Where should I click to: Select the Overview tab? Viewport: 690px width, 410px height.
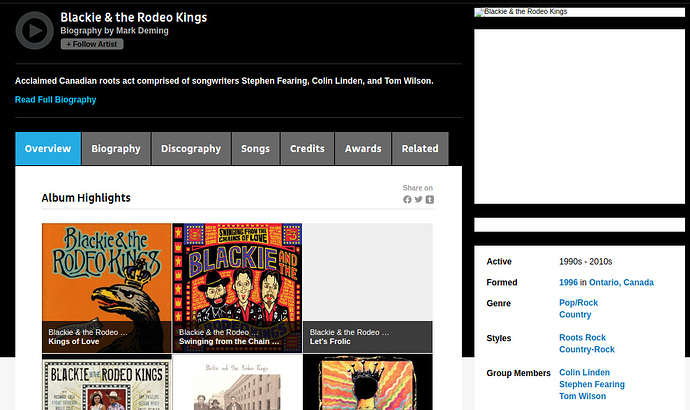point(48,149)
